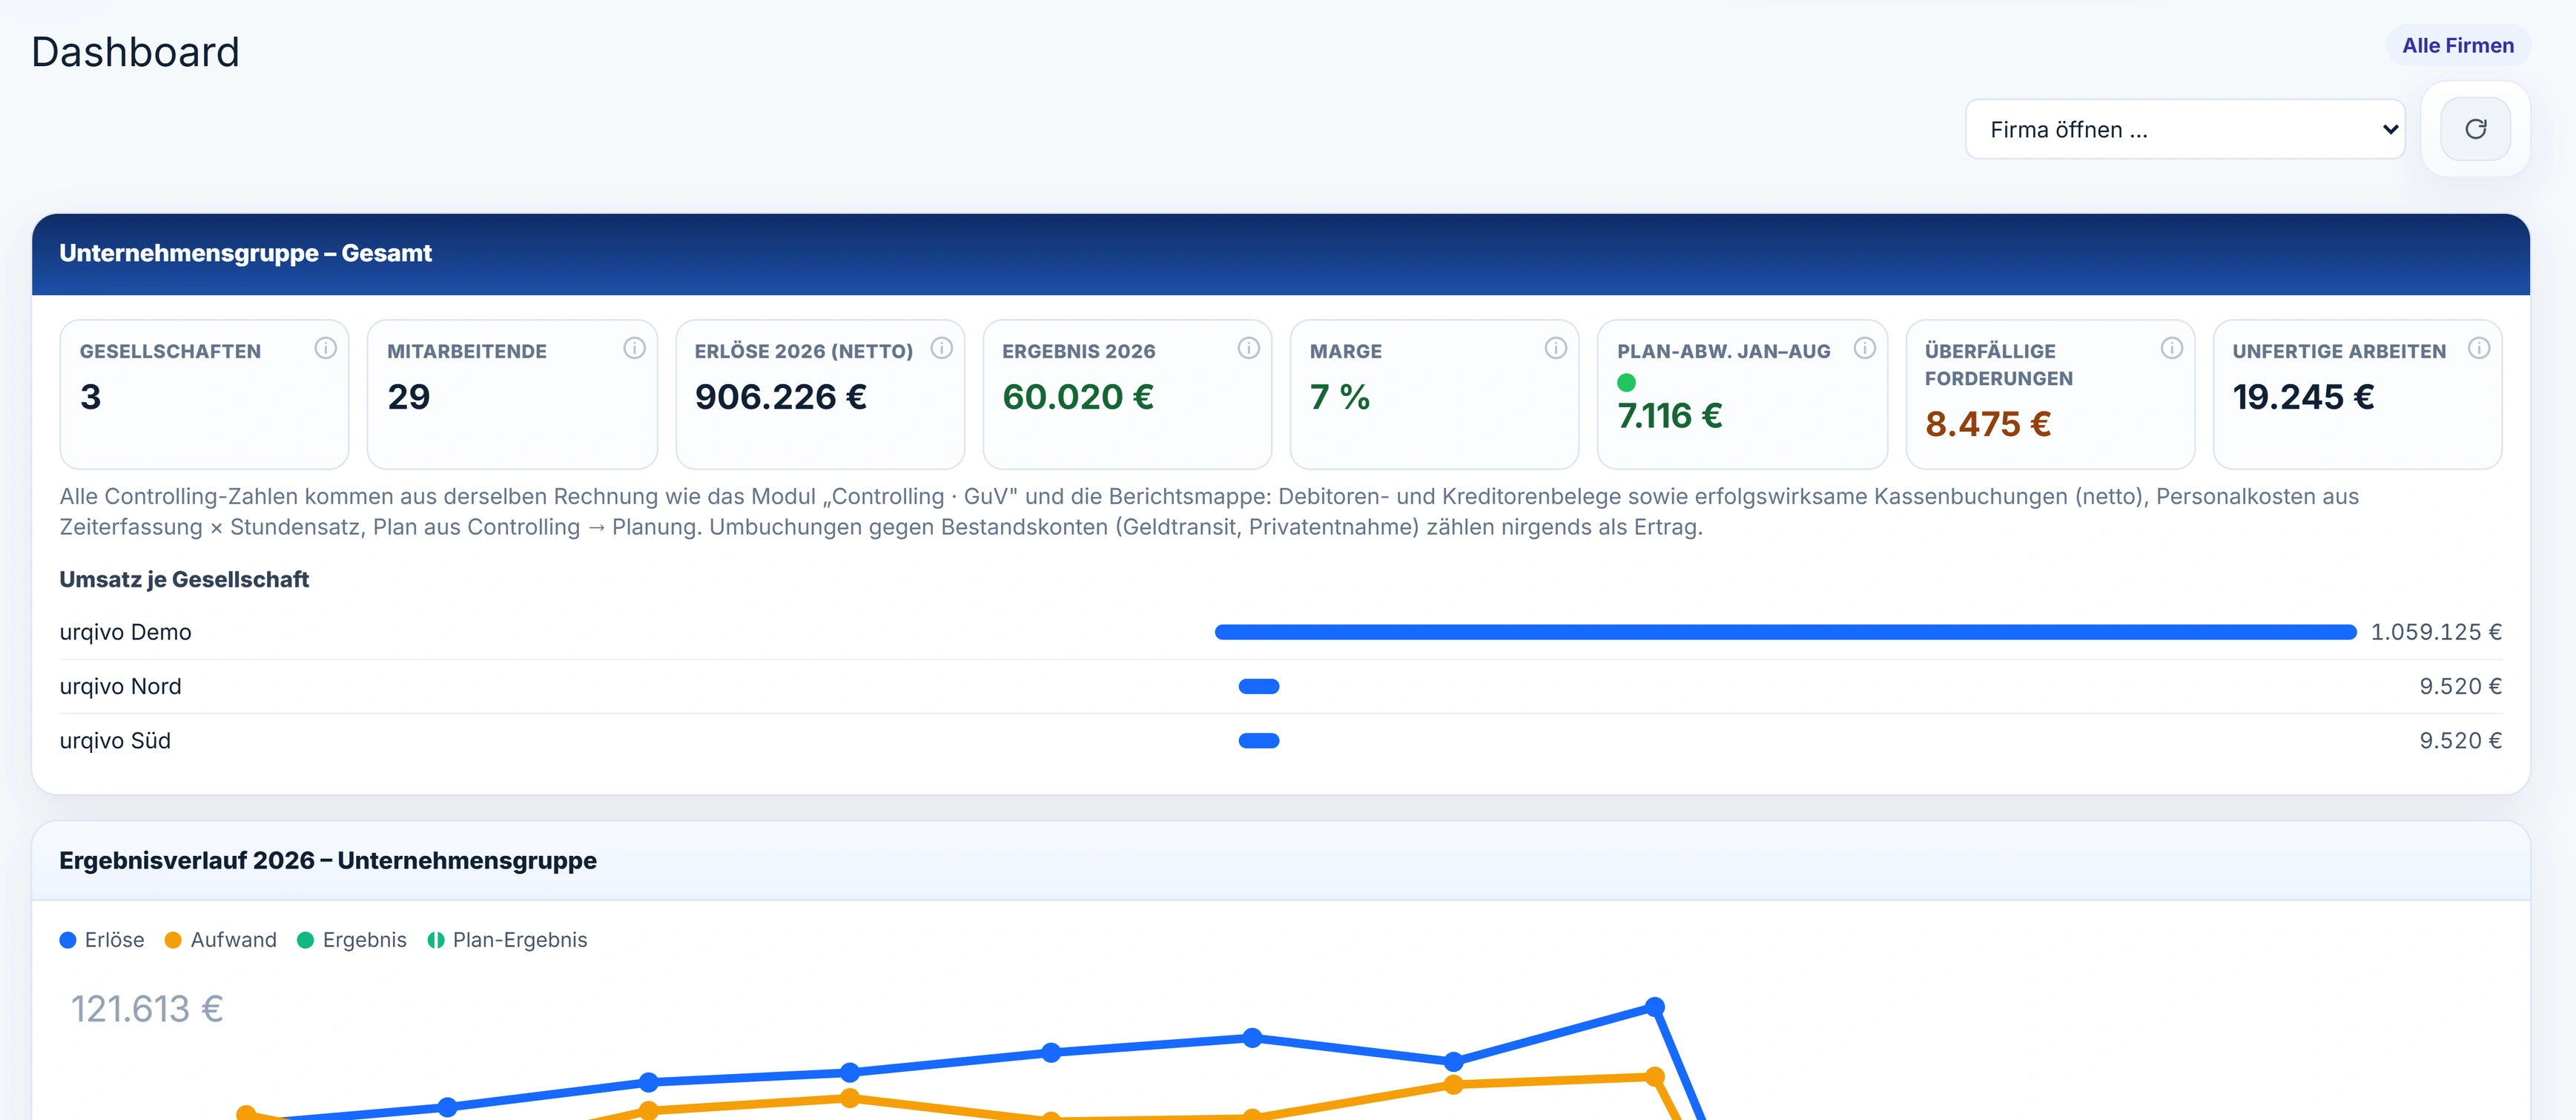Click the 8.475 € overdue receivables value
Viewport: 2576px width, 1120px height.
(1987, 424)
